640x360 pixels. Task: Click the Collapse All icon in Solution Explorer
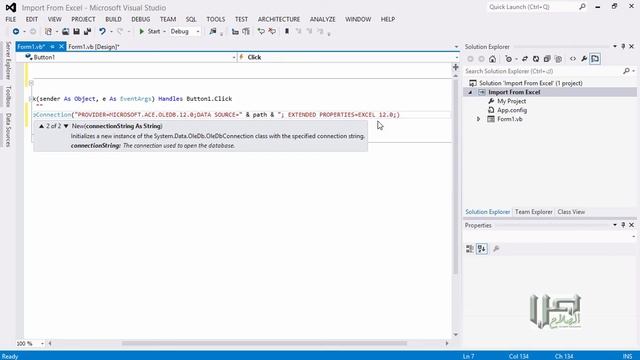(547, 59)
